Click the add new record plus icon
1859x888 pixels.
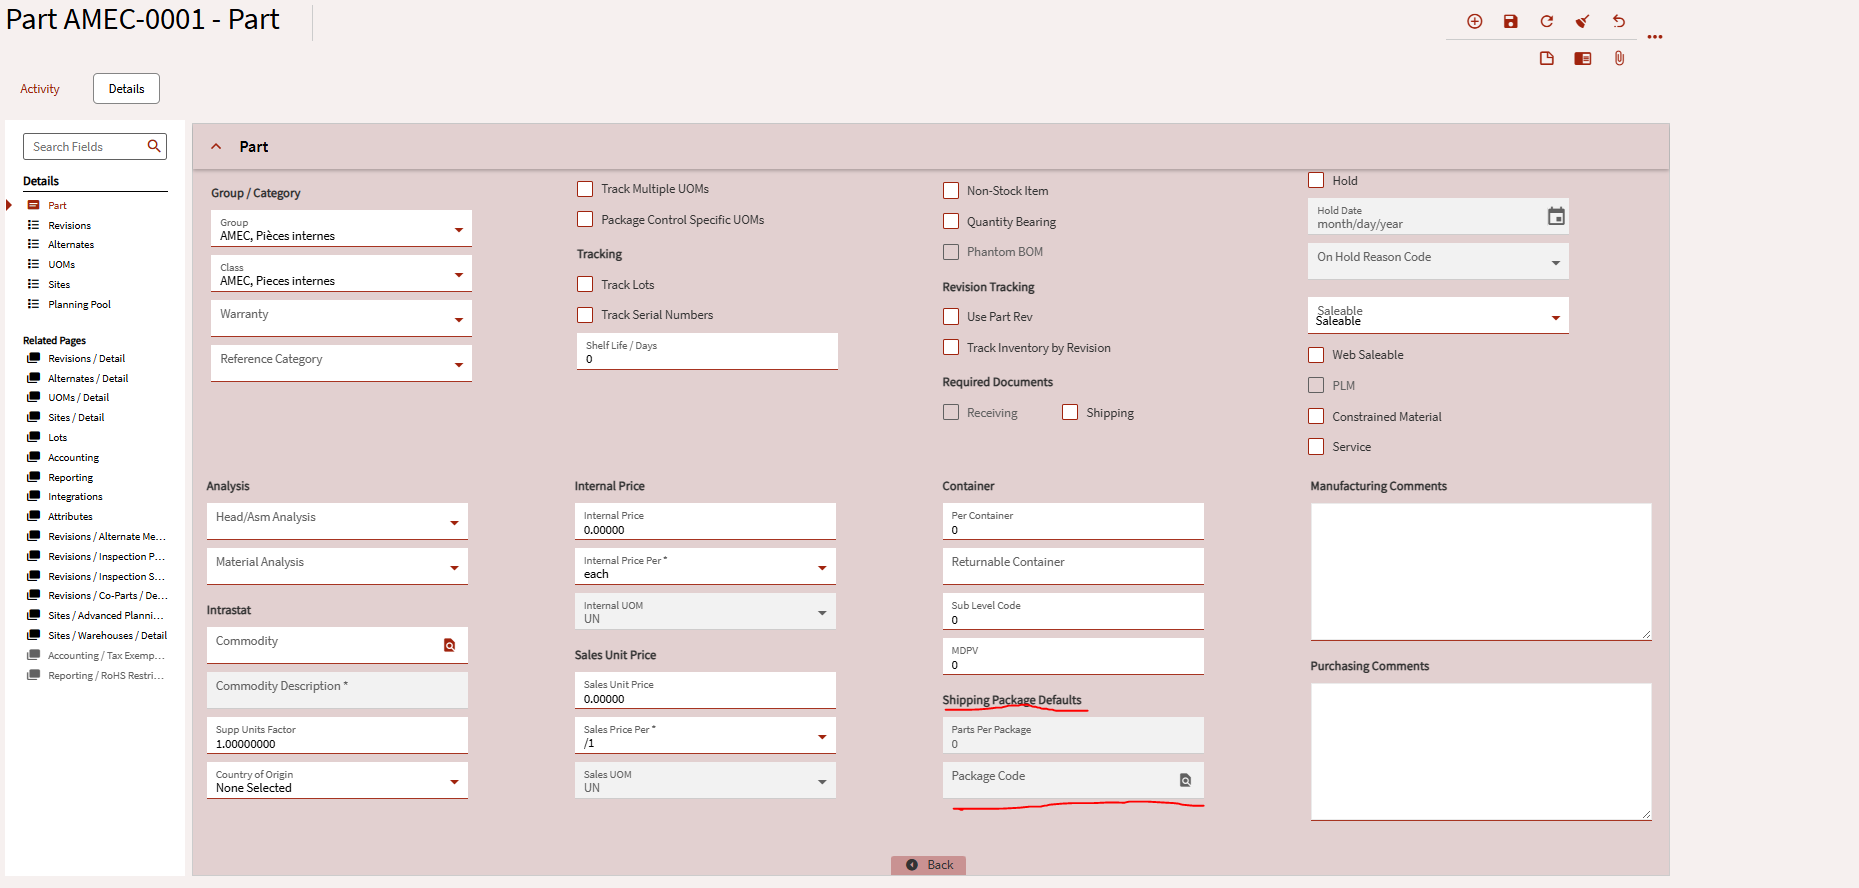(1474, 21)
